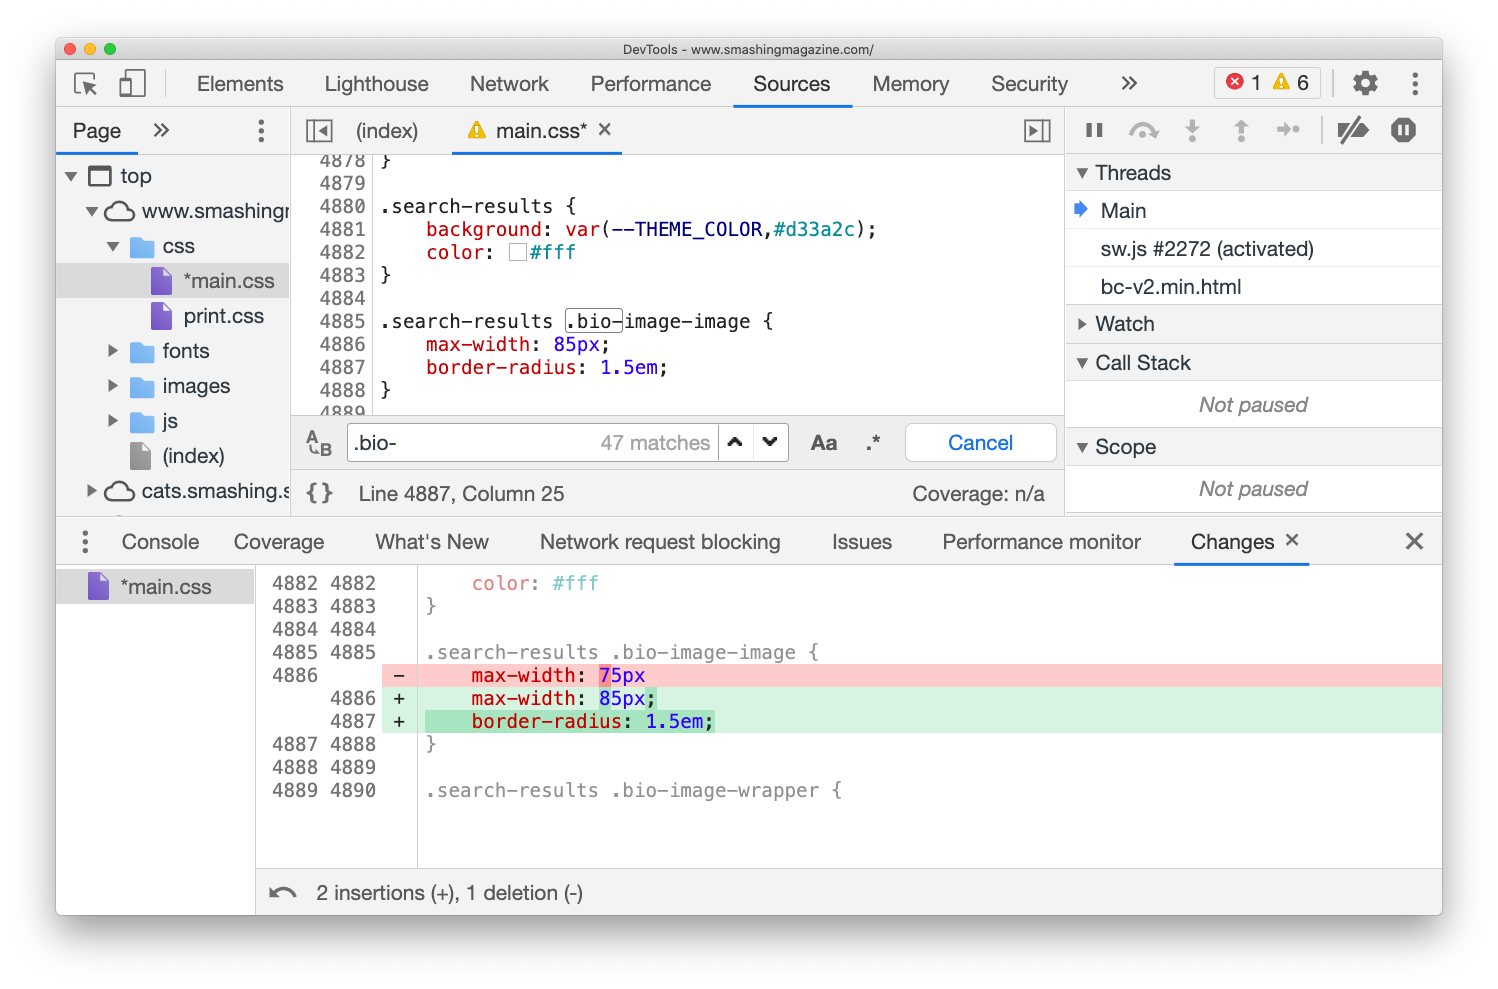The width and height of the screenshot is (1498, 989).
Task: Show more navigator tabs chevron
Action: tap(161, 130)
